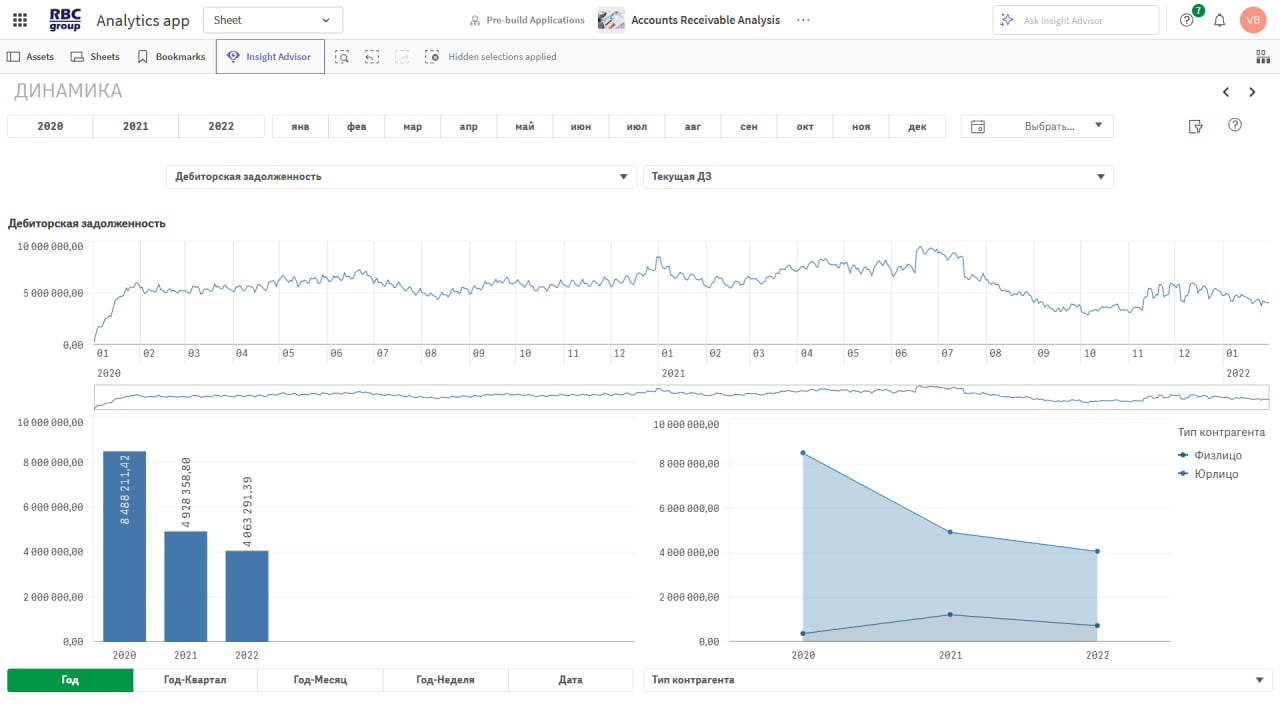Open the selections tool icon
The width and height of the screenshot is (1280, 720).
click(1262, 57)
